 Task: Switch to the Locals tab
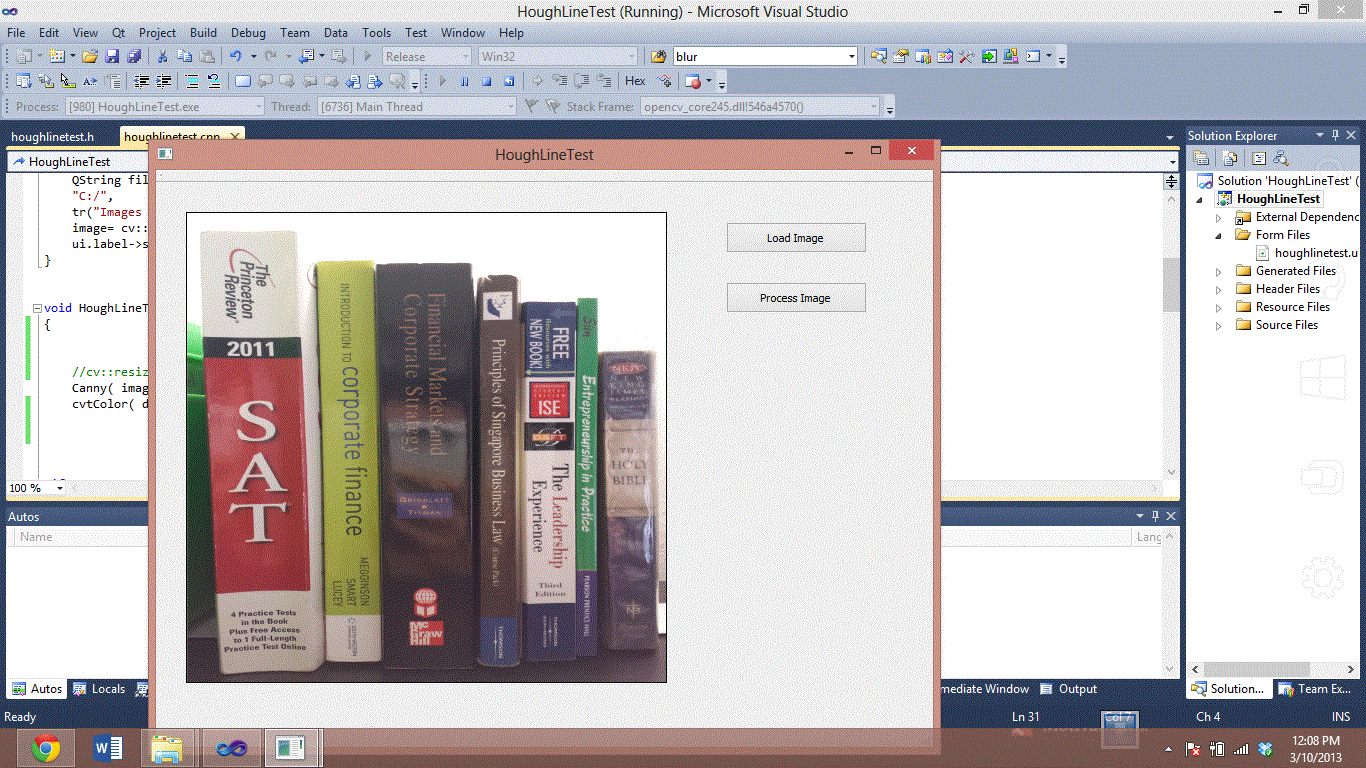click(99, 688)
